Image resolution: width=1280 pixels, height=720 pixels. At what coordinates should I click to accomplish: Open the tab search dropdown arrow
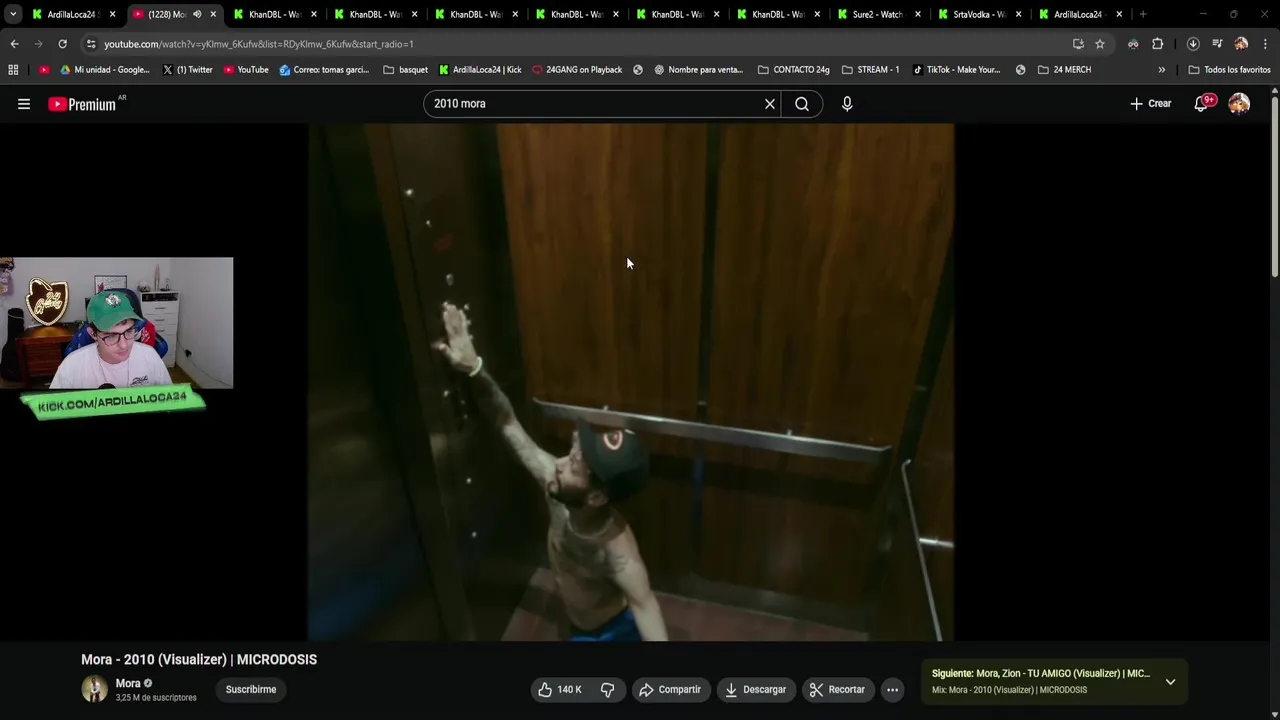(x=13, y=14)
